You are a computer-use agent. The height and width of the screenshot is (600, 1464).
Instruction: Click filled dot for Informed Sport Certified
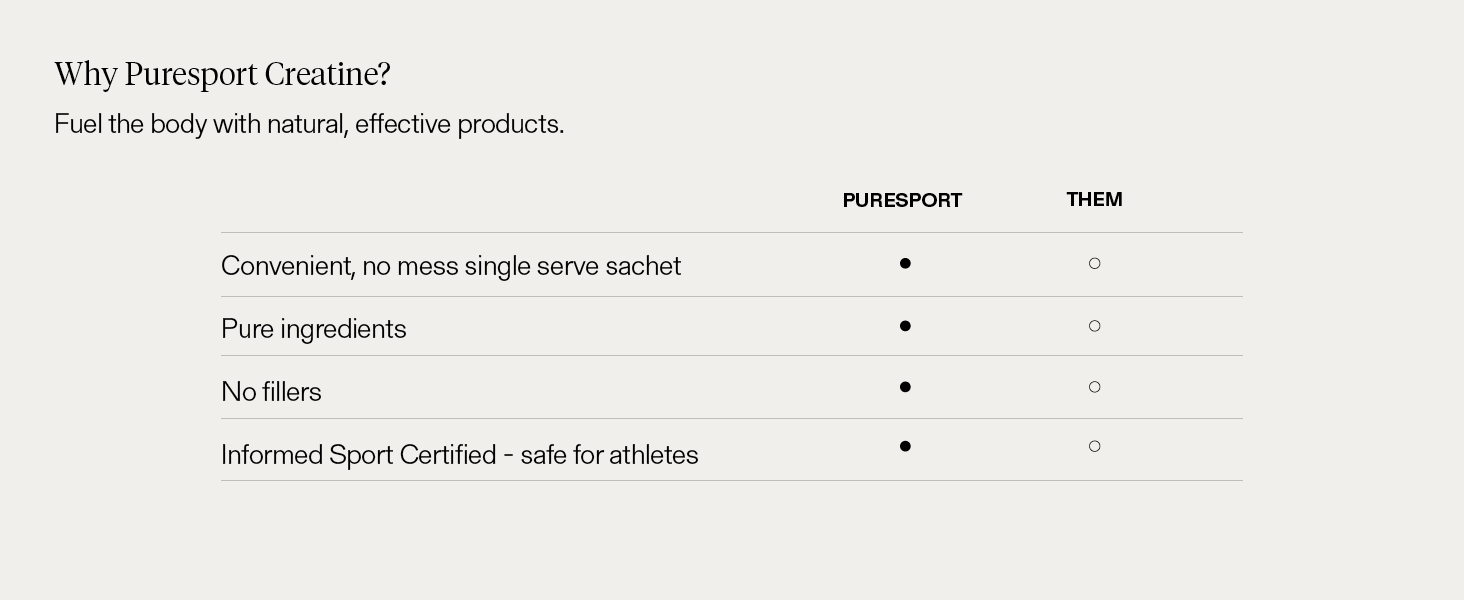tap(905, 447)
